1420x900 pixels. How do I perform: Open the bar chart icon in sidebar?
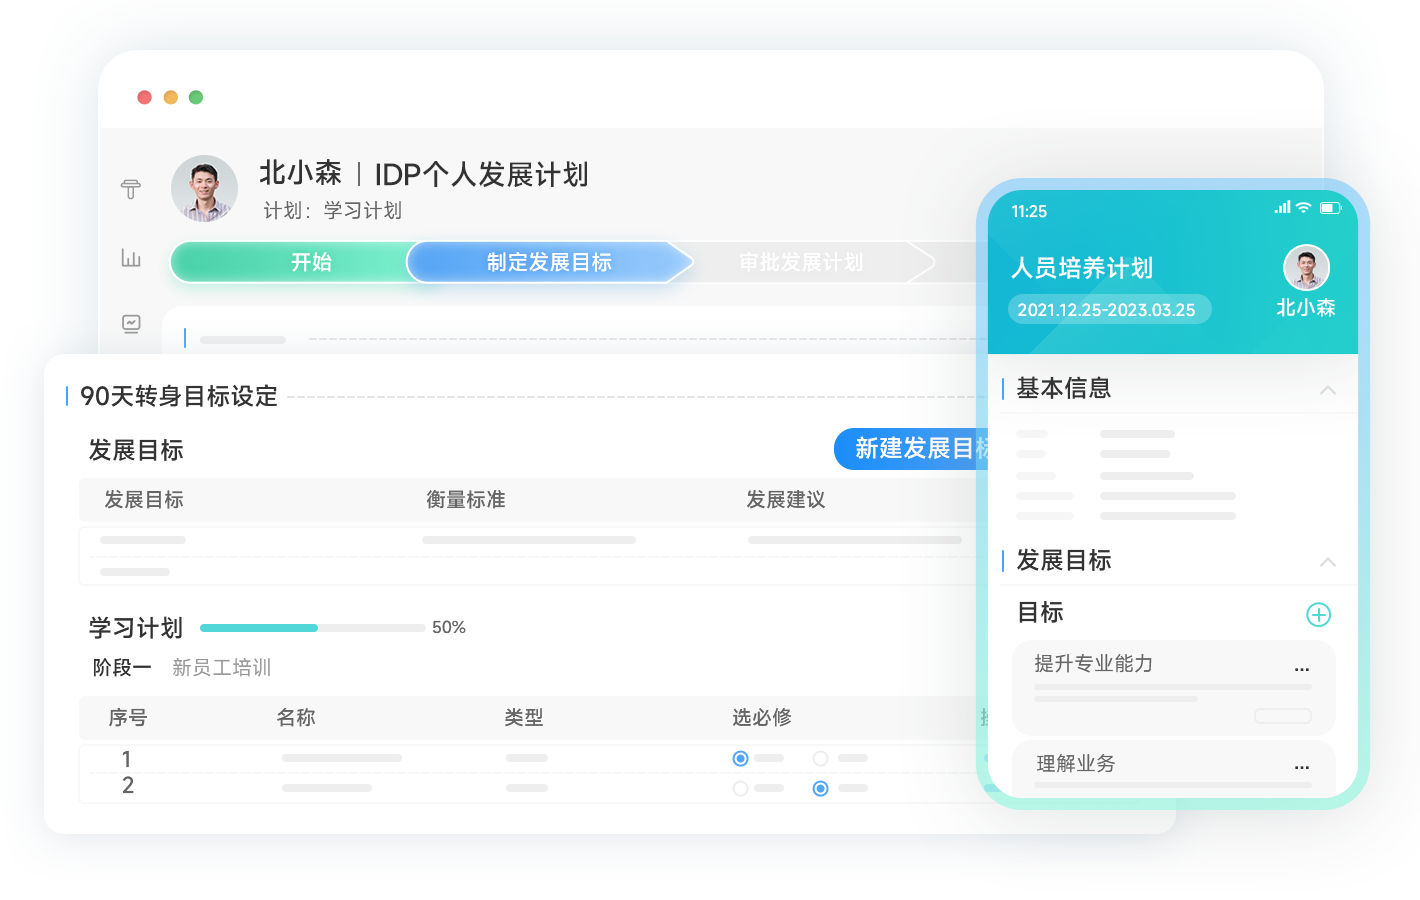131,258
